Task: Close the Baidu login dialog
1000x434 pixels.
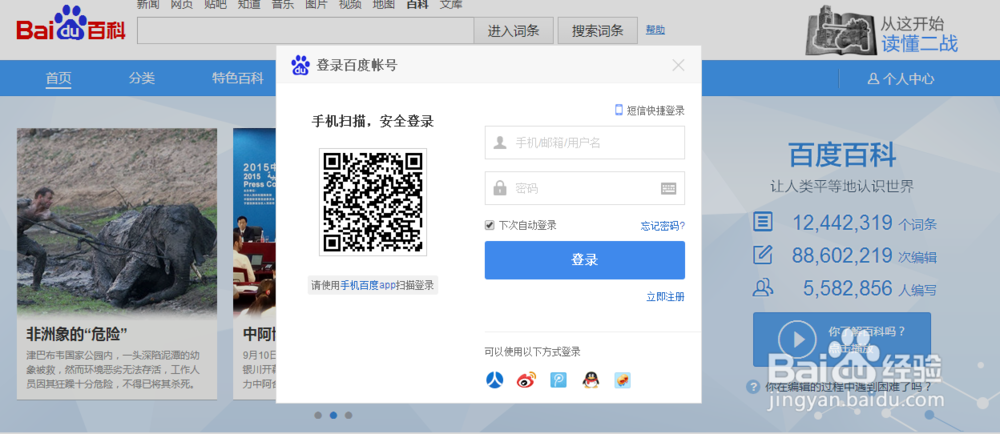Action: 679,65
